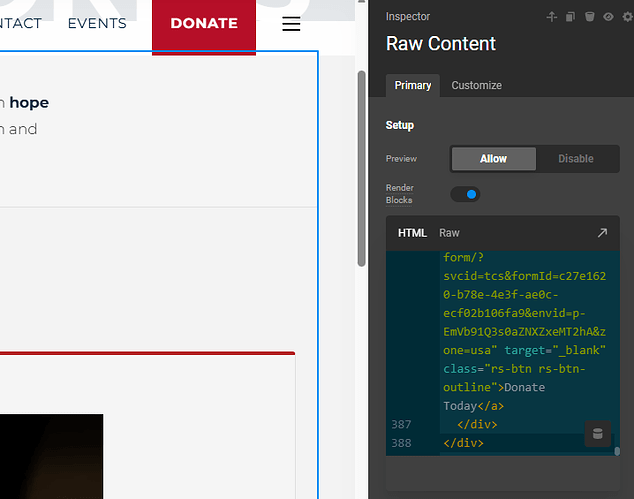634x499 pixels.
Task: Open the settings gear in Inspector
Action: [625, 17]
